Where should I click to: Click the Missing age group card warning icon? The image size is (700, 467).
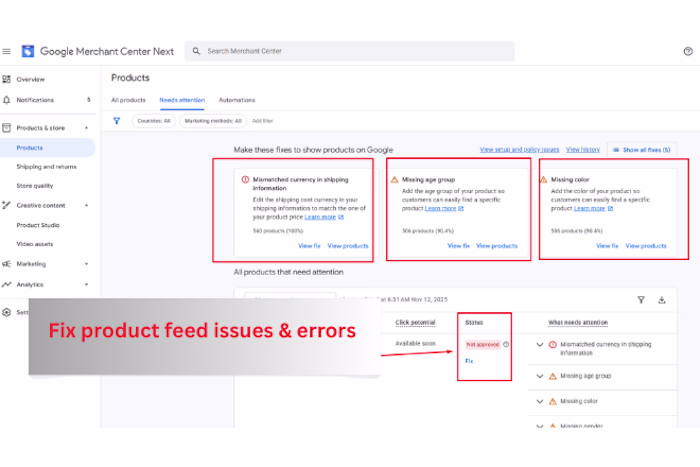(x=394, y=179)
